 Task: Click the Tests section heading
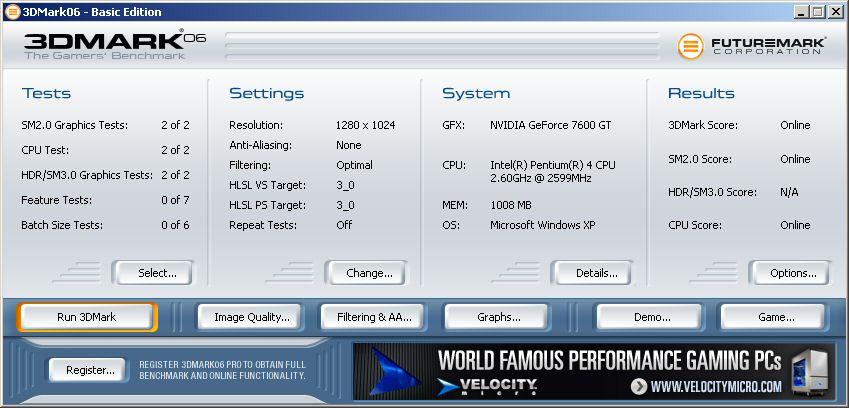tap(47, 93)
